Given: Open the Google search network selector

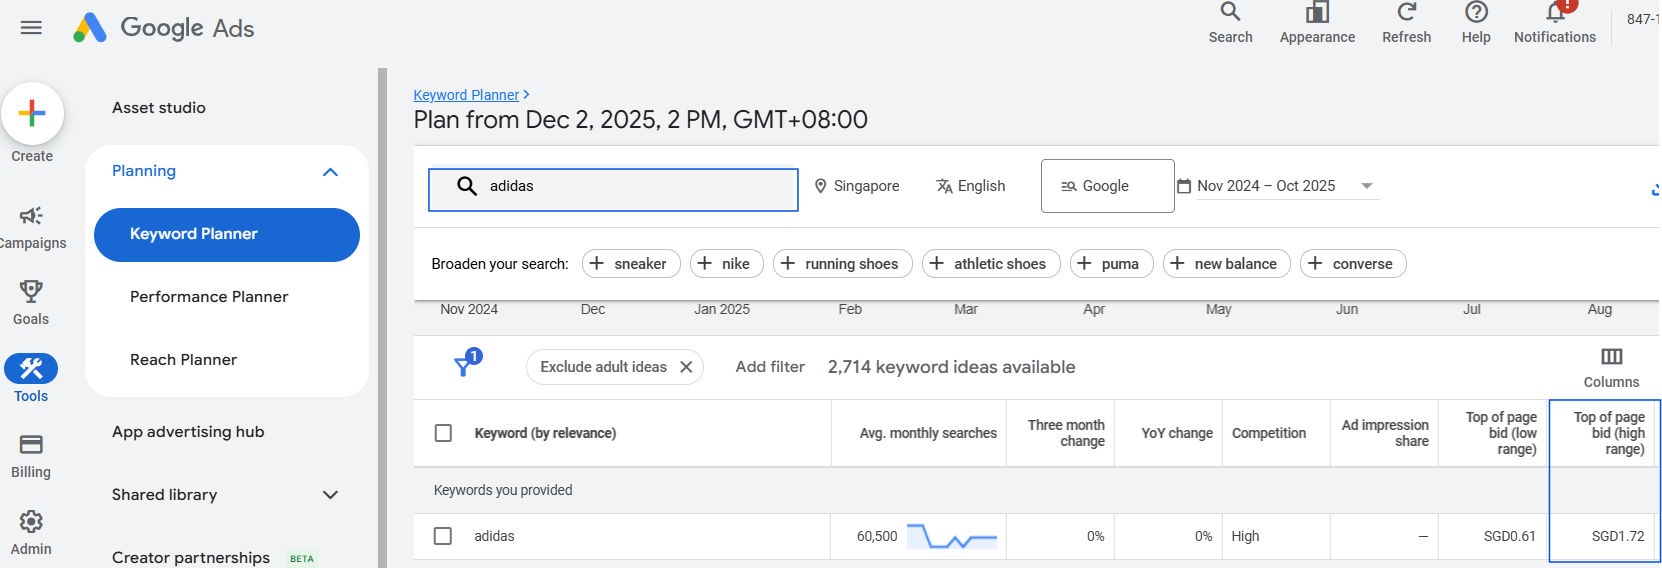Looking at the screenshot, I should (1107, 186).
